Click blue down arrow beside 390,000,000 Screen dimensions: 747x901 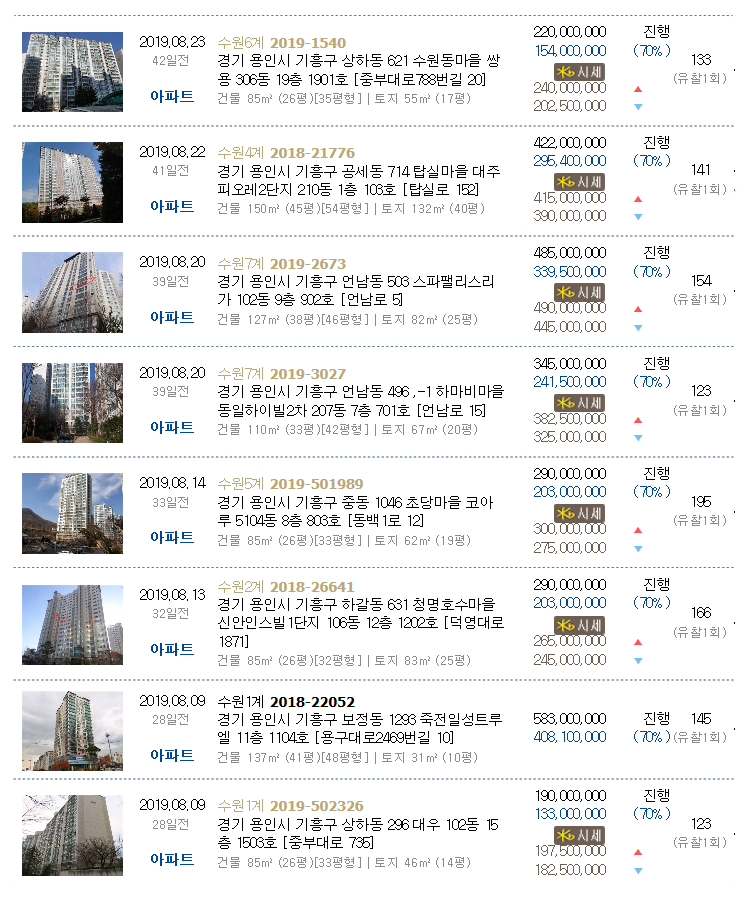638,217
